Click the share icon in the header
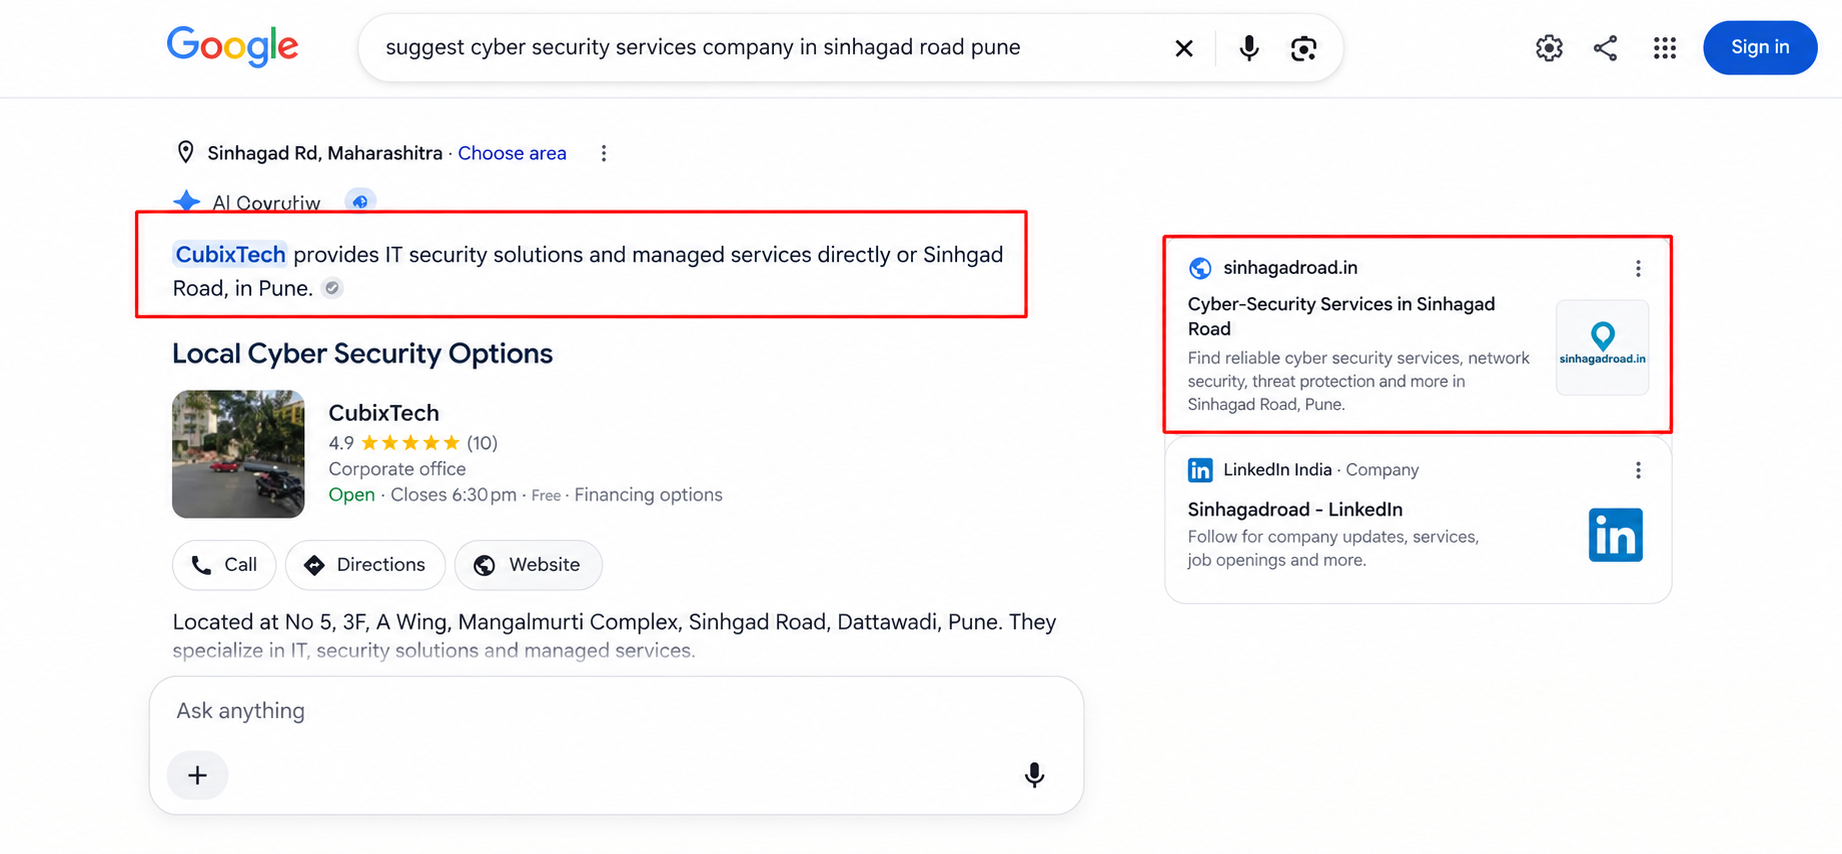This screenshot has height=854, width=1842. click(x=1605, y=48)
